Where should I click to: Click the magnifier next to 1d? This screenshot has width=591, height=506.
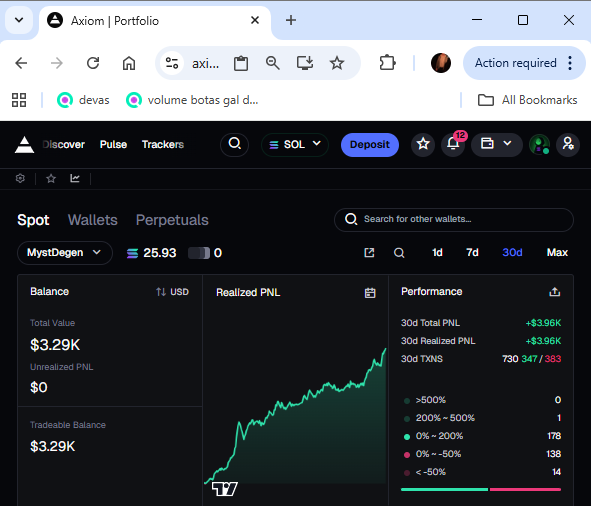point(399,253)
